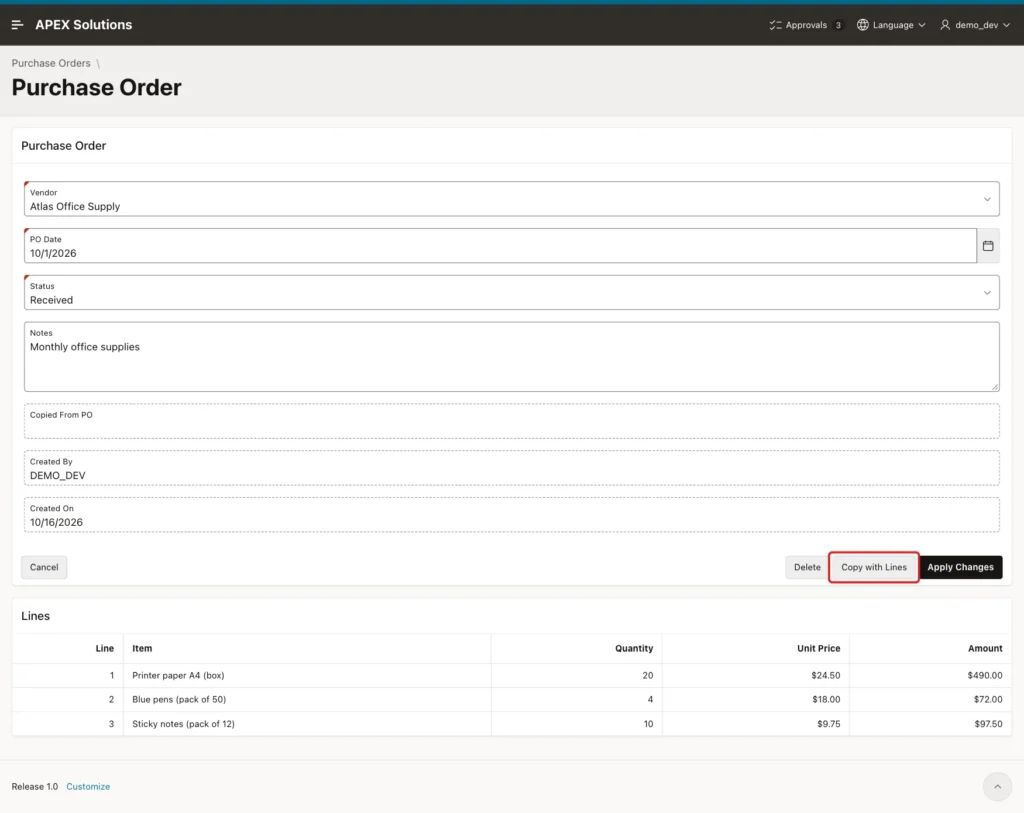Screen dimensions: 1024x813
Task: Click quantity 10 for Sticky notes
Action: point(648,724)
